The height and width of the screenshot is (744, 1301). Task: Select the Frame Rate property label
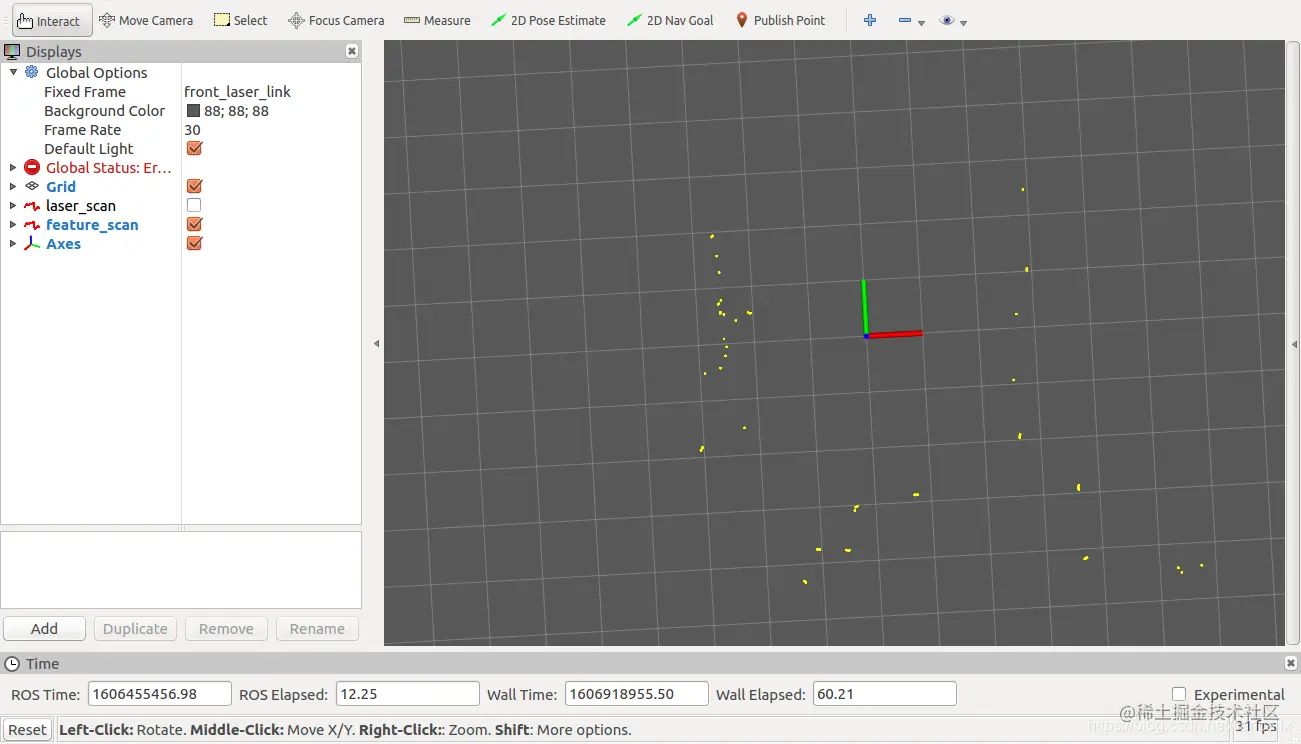82,130
